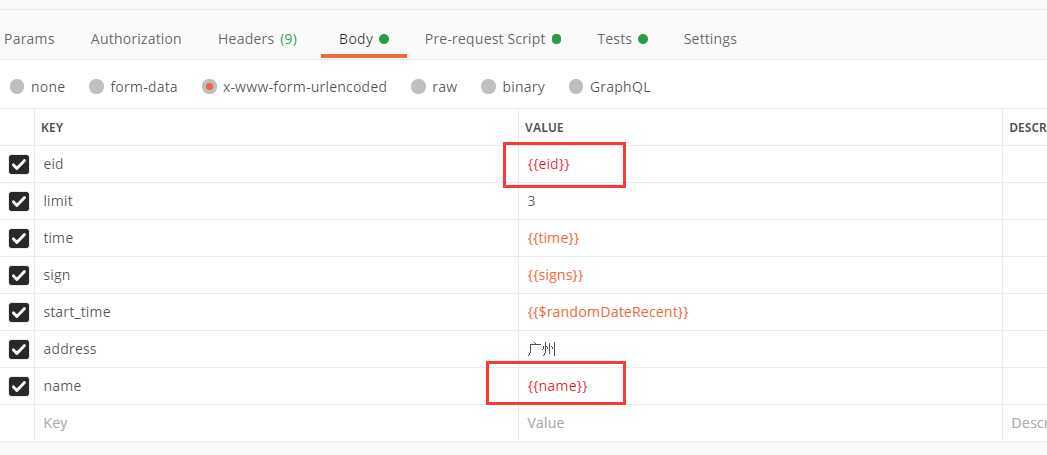Toggle the start_time row checkbox

[19, 312]
